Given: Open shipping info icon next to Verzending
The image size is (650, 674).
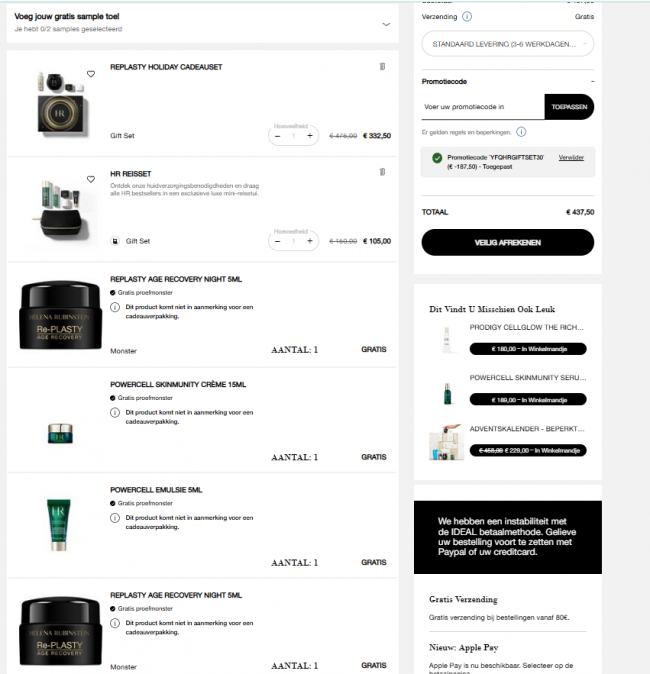Looking at the screenshot, I should (467, 16).
